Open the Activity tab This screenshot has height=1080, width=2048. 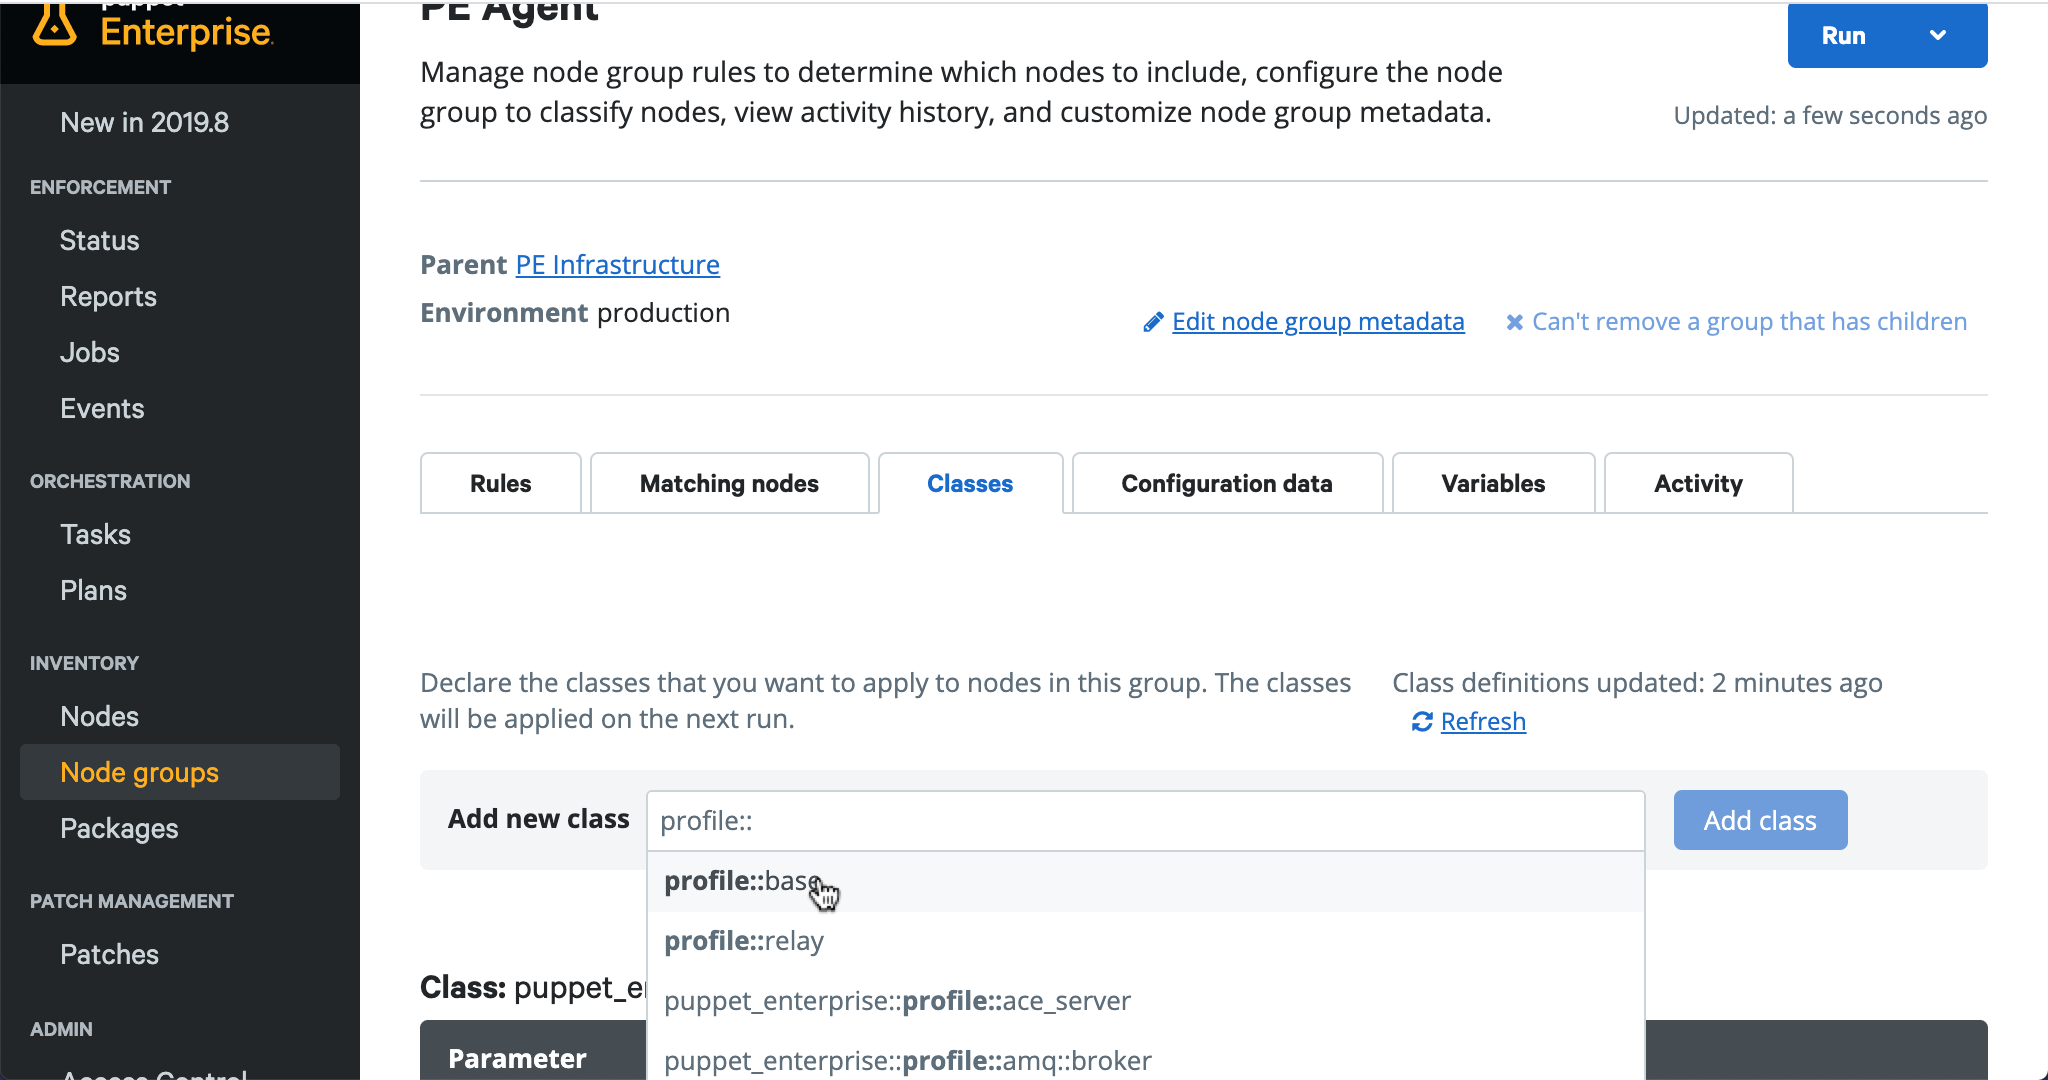coord(1697,483)
